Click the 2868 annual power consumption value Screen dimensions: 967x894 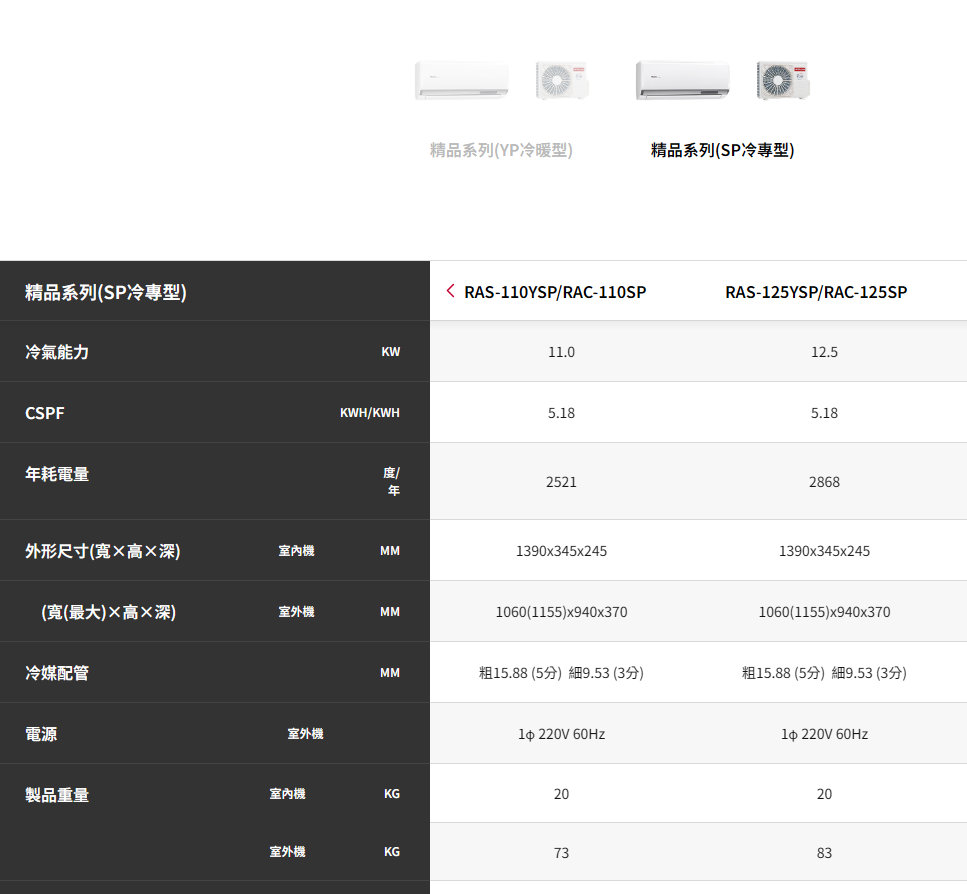coord(824,482)
